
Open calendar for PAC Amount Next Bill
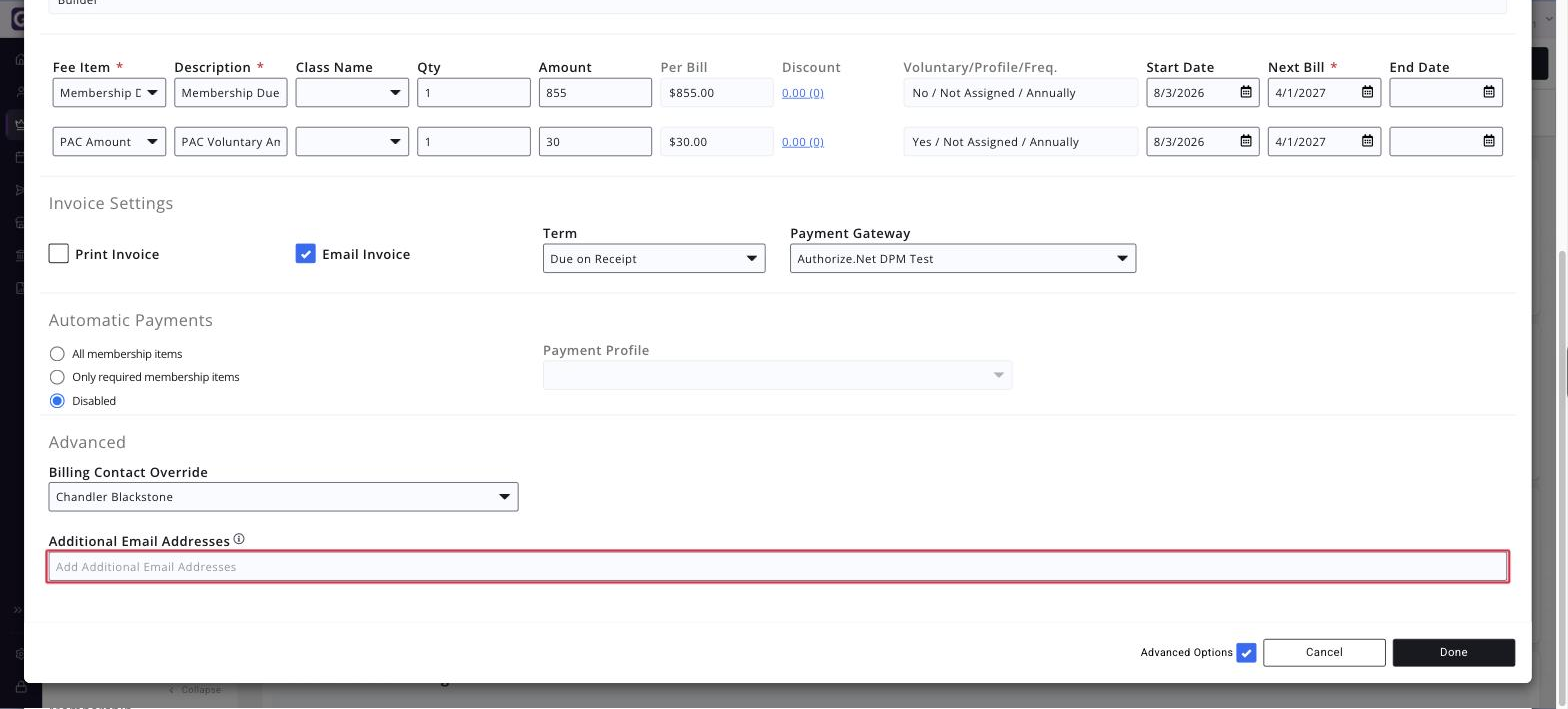pos(1367,141)
